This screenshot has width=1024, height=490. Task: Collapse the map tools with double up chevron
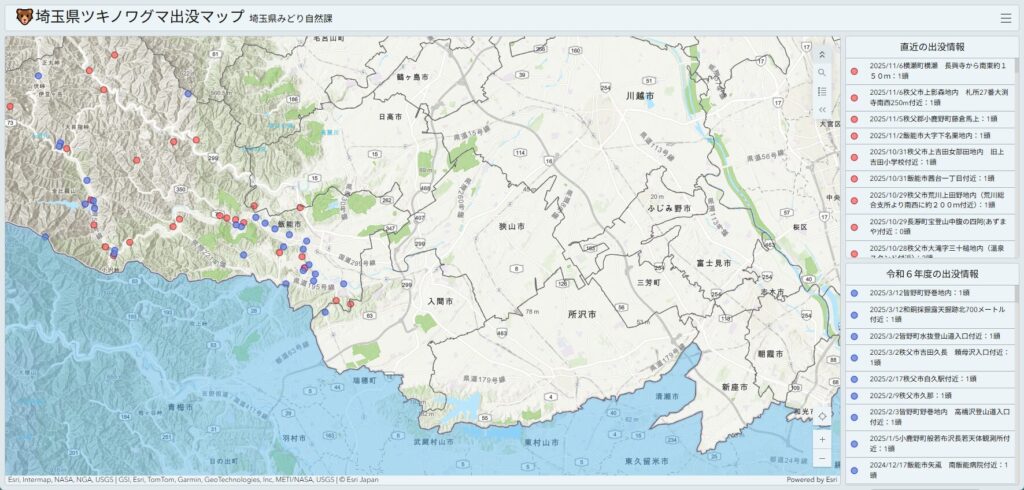pos(822,55)
